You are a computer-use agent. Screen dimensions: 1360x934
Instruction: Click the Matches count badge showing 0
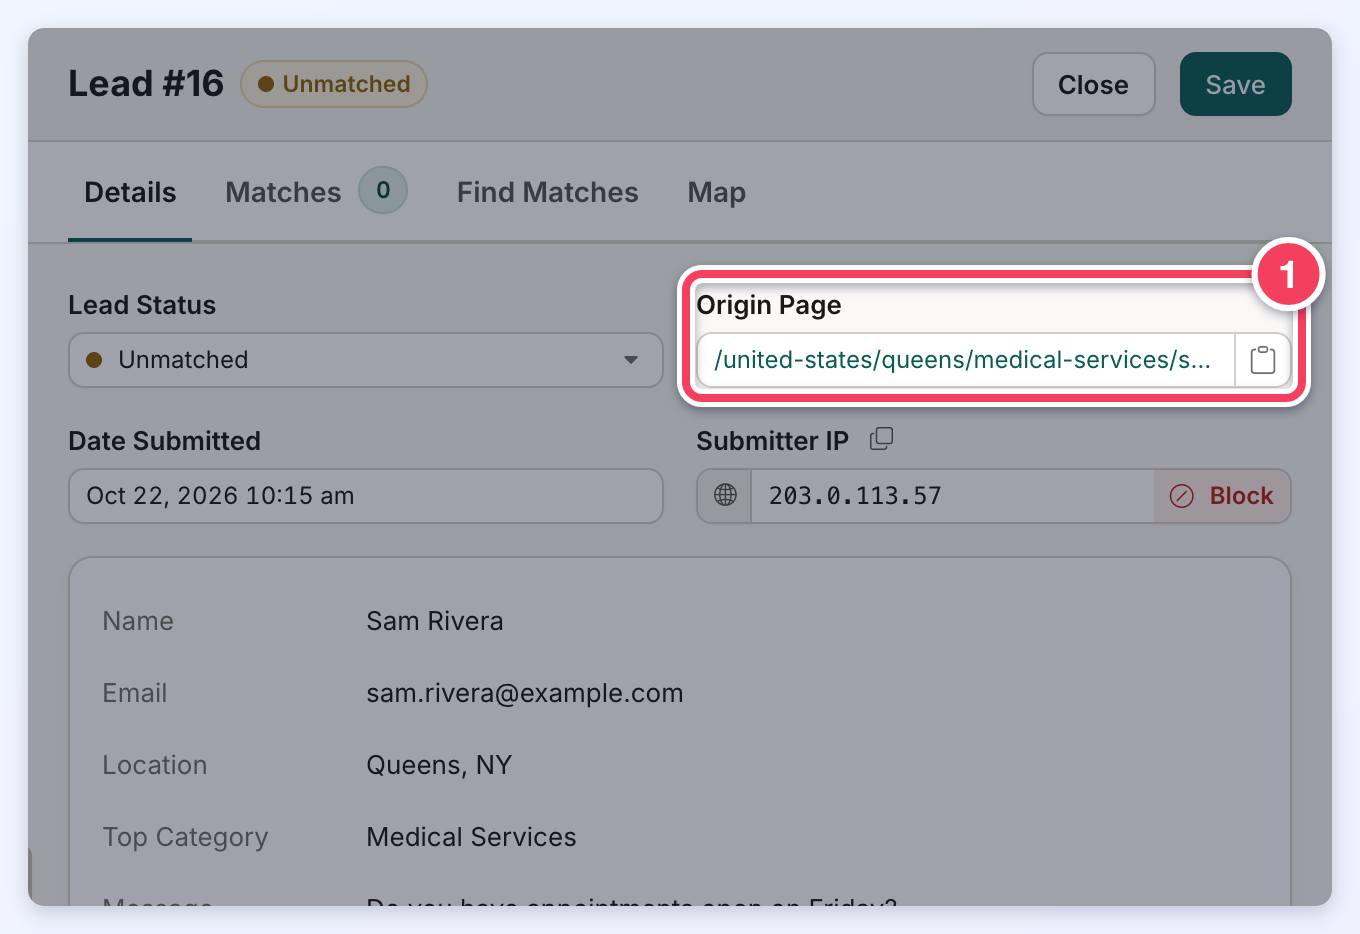[x=383, y=190]
